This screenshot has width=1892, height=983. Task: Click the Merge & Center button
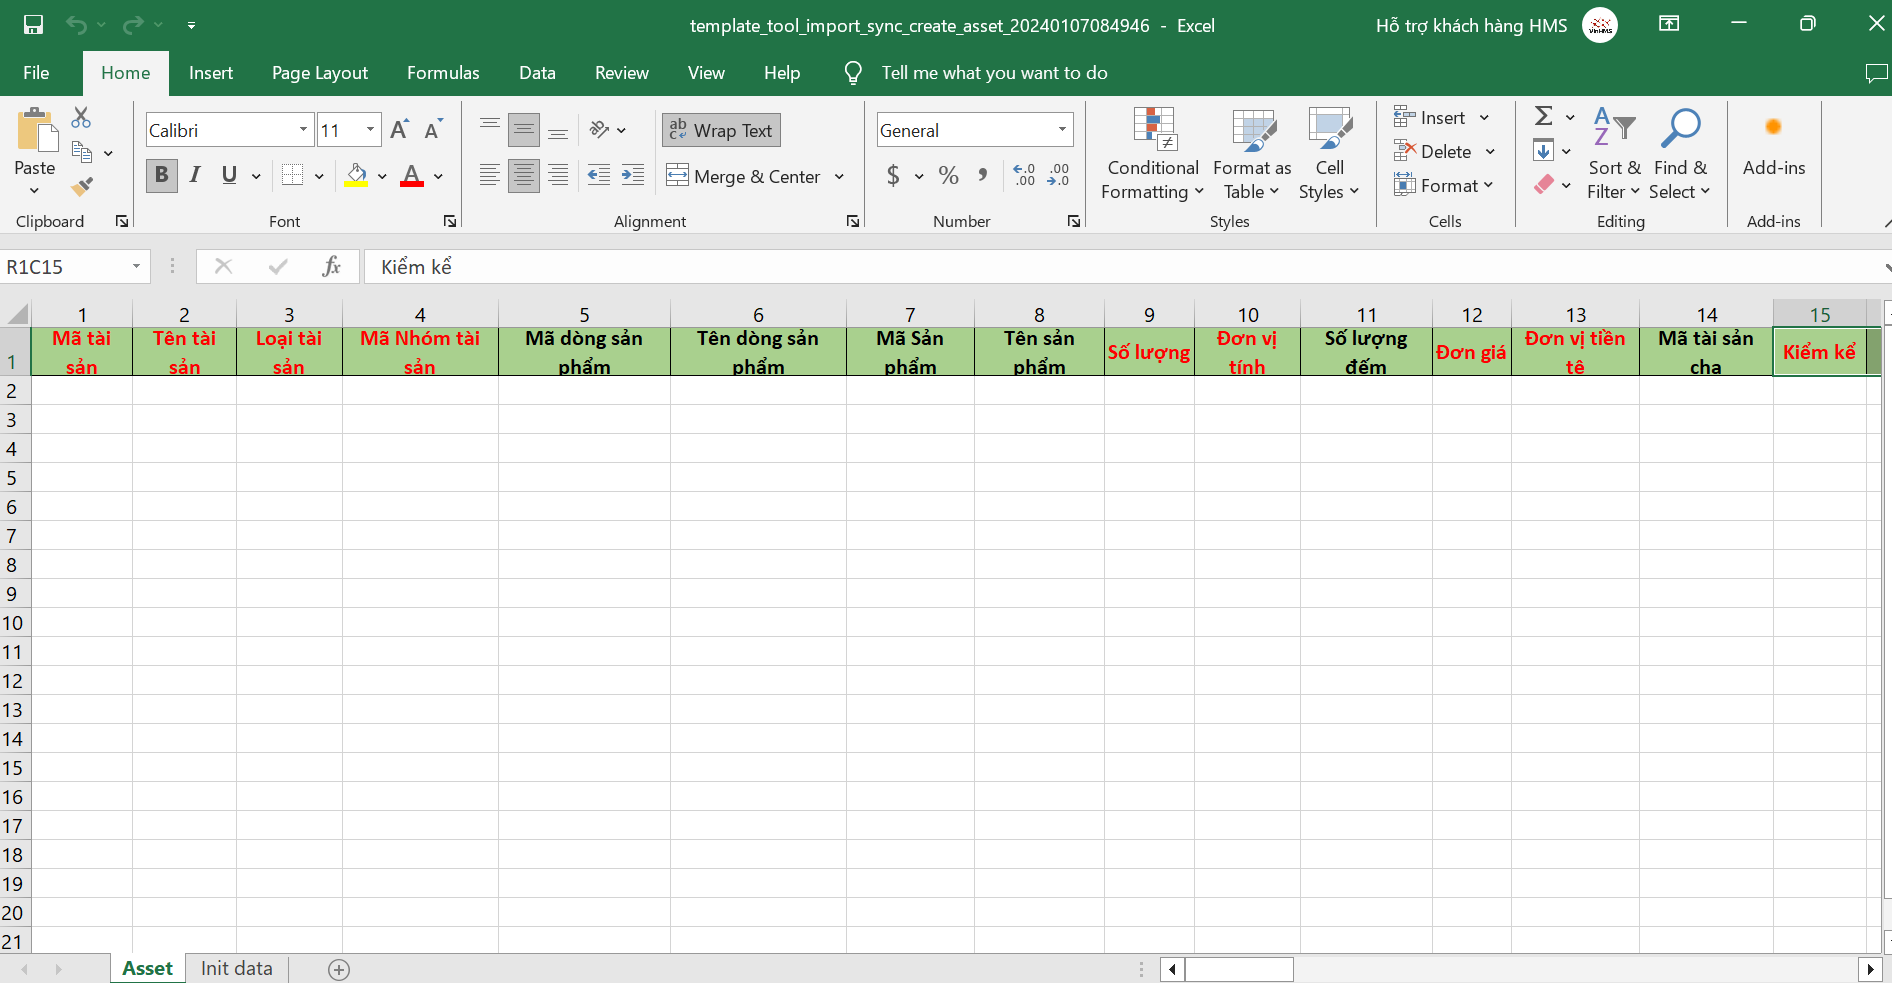click(x=744, y=176)
